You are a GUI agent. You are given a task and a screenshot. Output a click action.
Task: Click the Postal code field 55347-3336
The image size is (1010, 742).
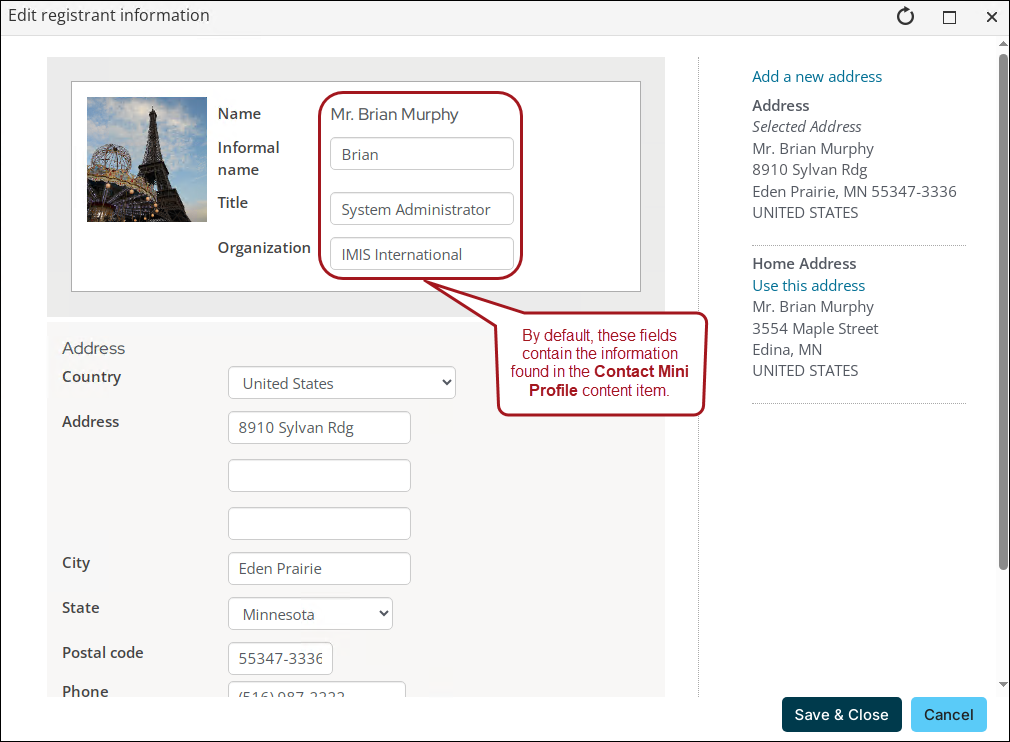coord(280,658)
